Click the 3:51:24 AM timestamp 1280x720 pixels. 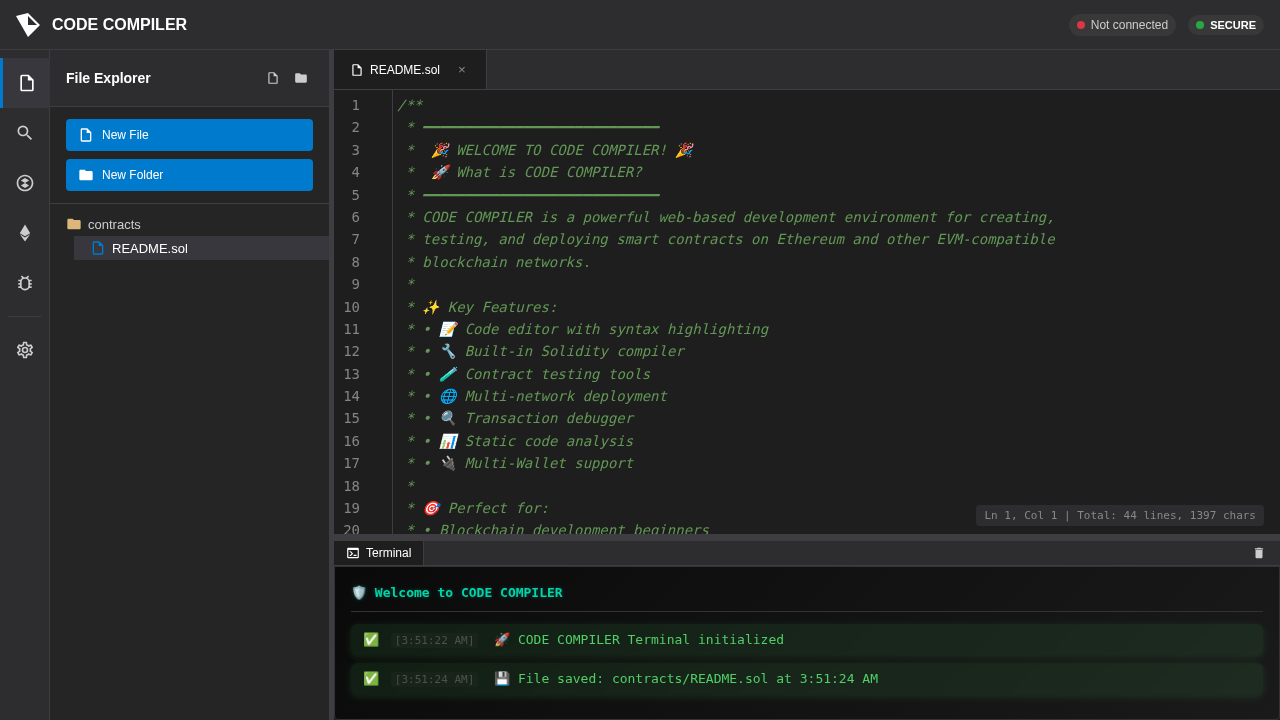click(434, 679)
